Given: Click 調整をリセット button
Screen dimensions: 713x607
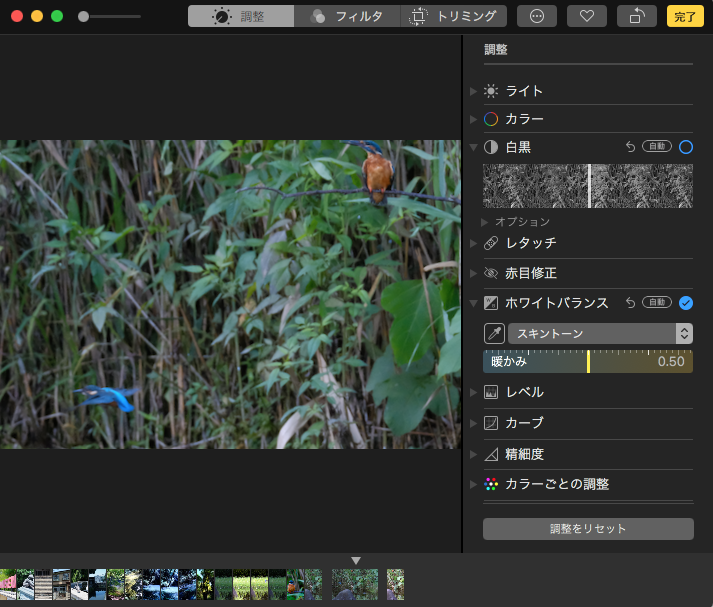Looking at the screenshot, I should point(588,529).
